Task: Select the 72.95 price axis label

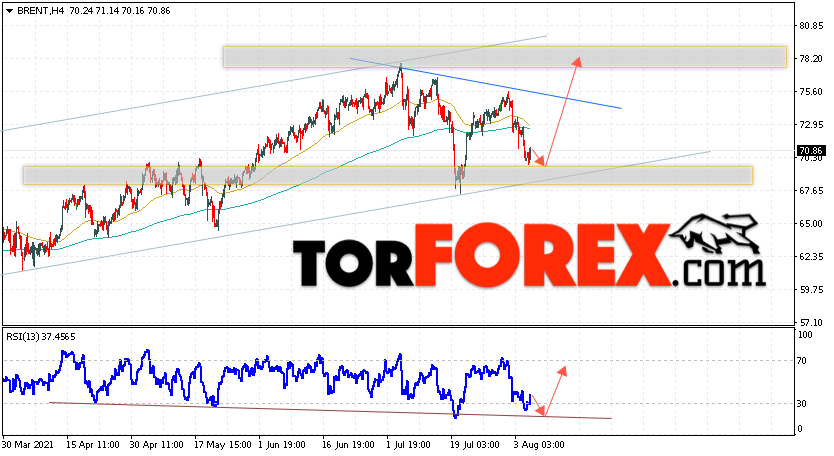Action: [x=811, y=125]
